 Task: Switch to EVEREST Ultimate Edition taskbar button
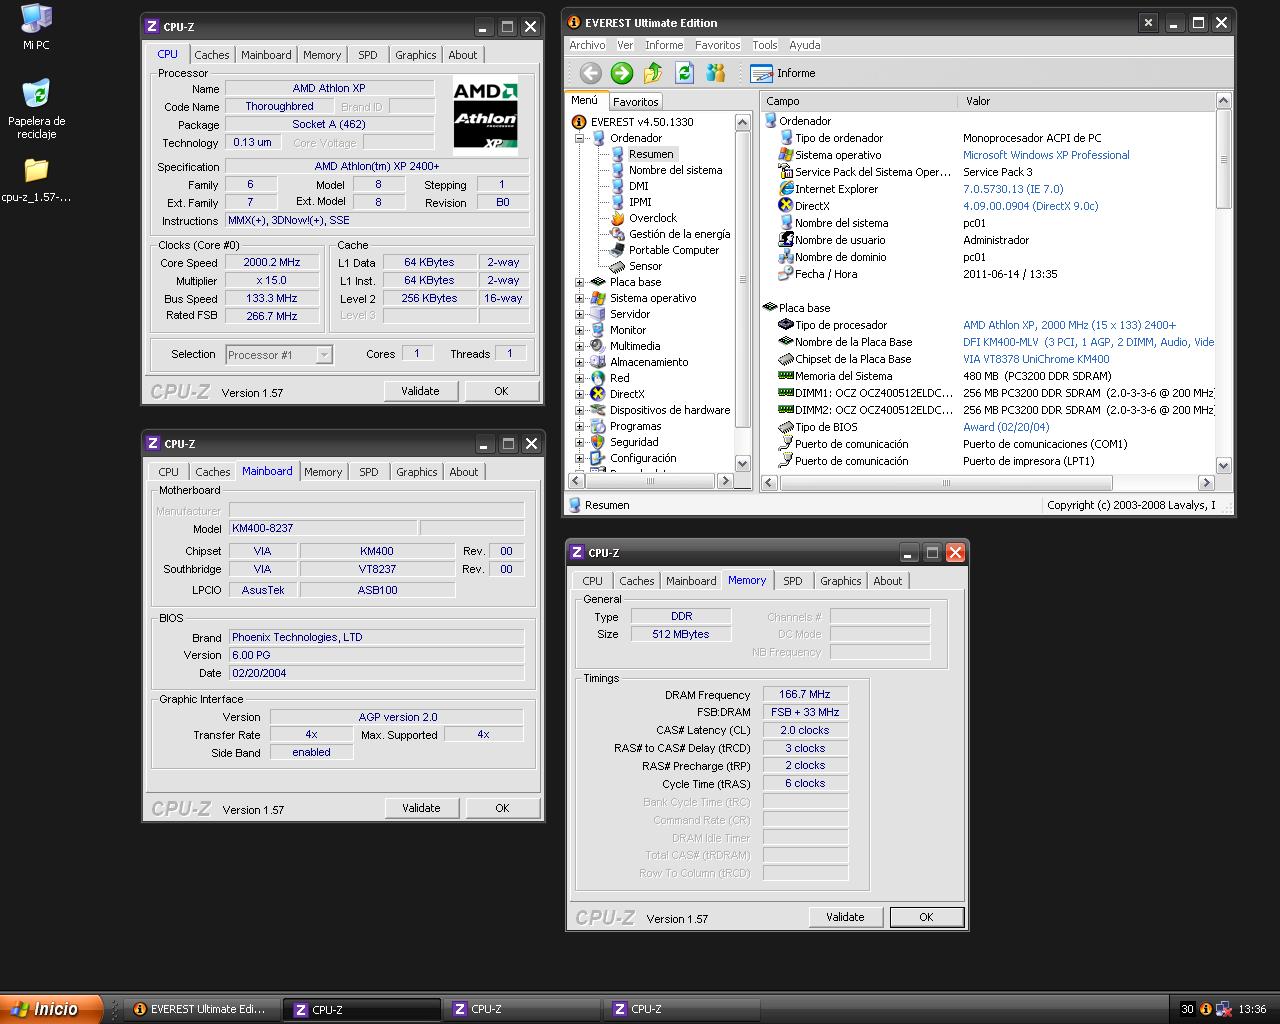coord(200,1009)
